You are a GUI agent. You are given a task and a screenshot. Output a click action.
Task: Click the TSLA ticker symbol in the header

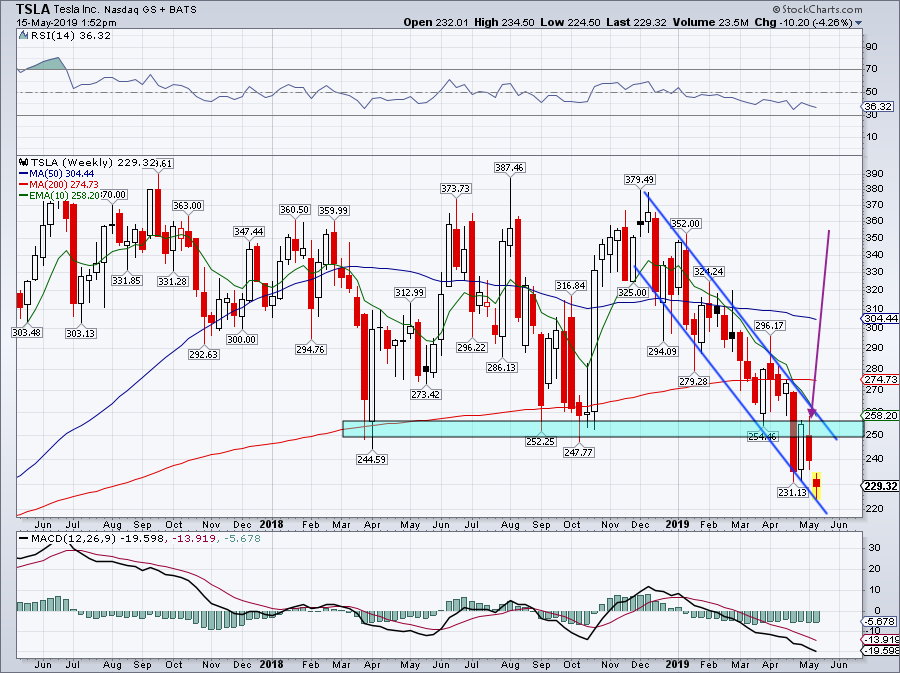tap(33, 10)
